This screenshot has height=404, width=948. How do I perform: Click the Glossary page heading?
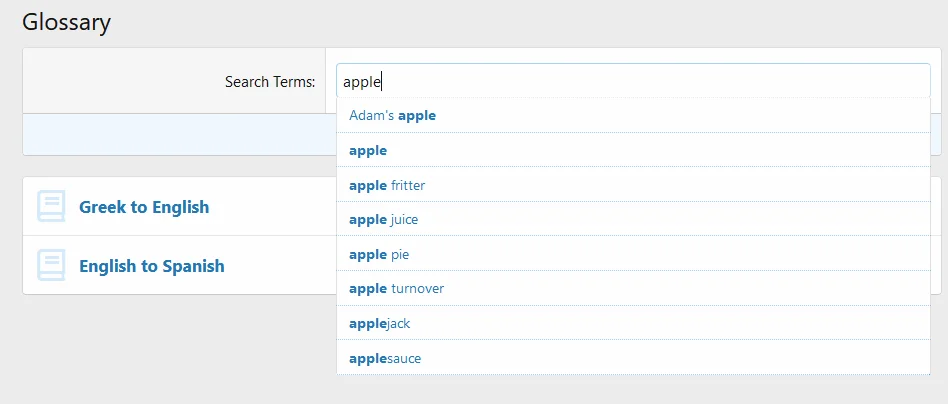click(x=66, y=22)
